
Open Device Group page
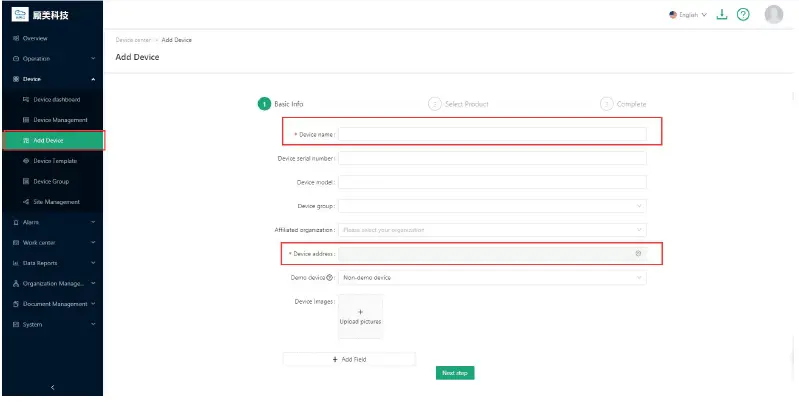click(x=51, y=181)
